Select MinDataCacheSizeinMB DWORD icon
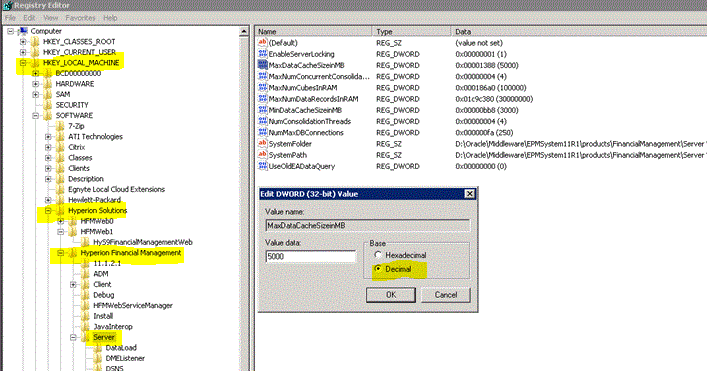Screen dimensions: 707x371 tap(262, 110)
